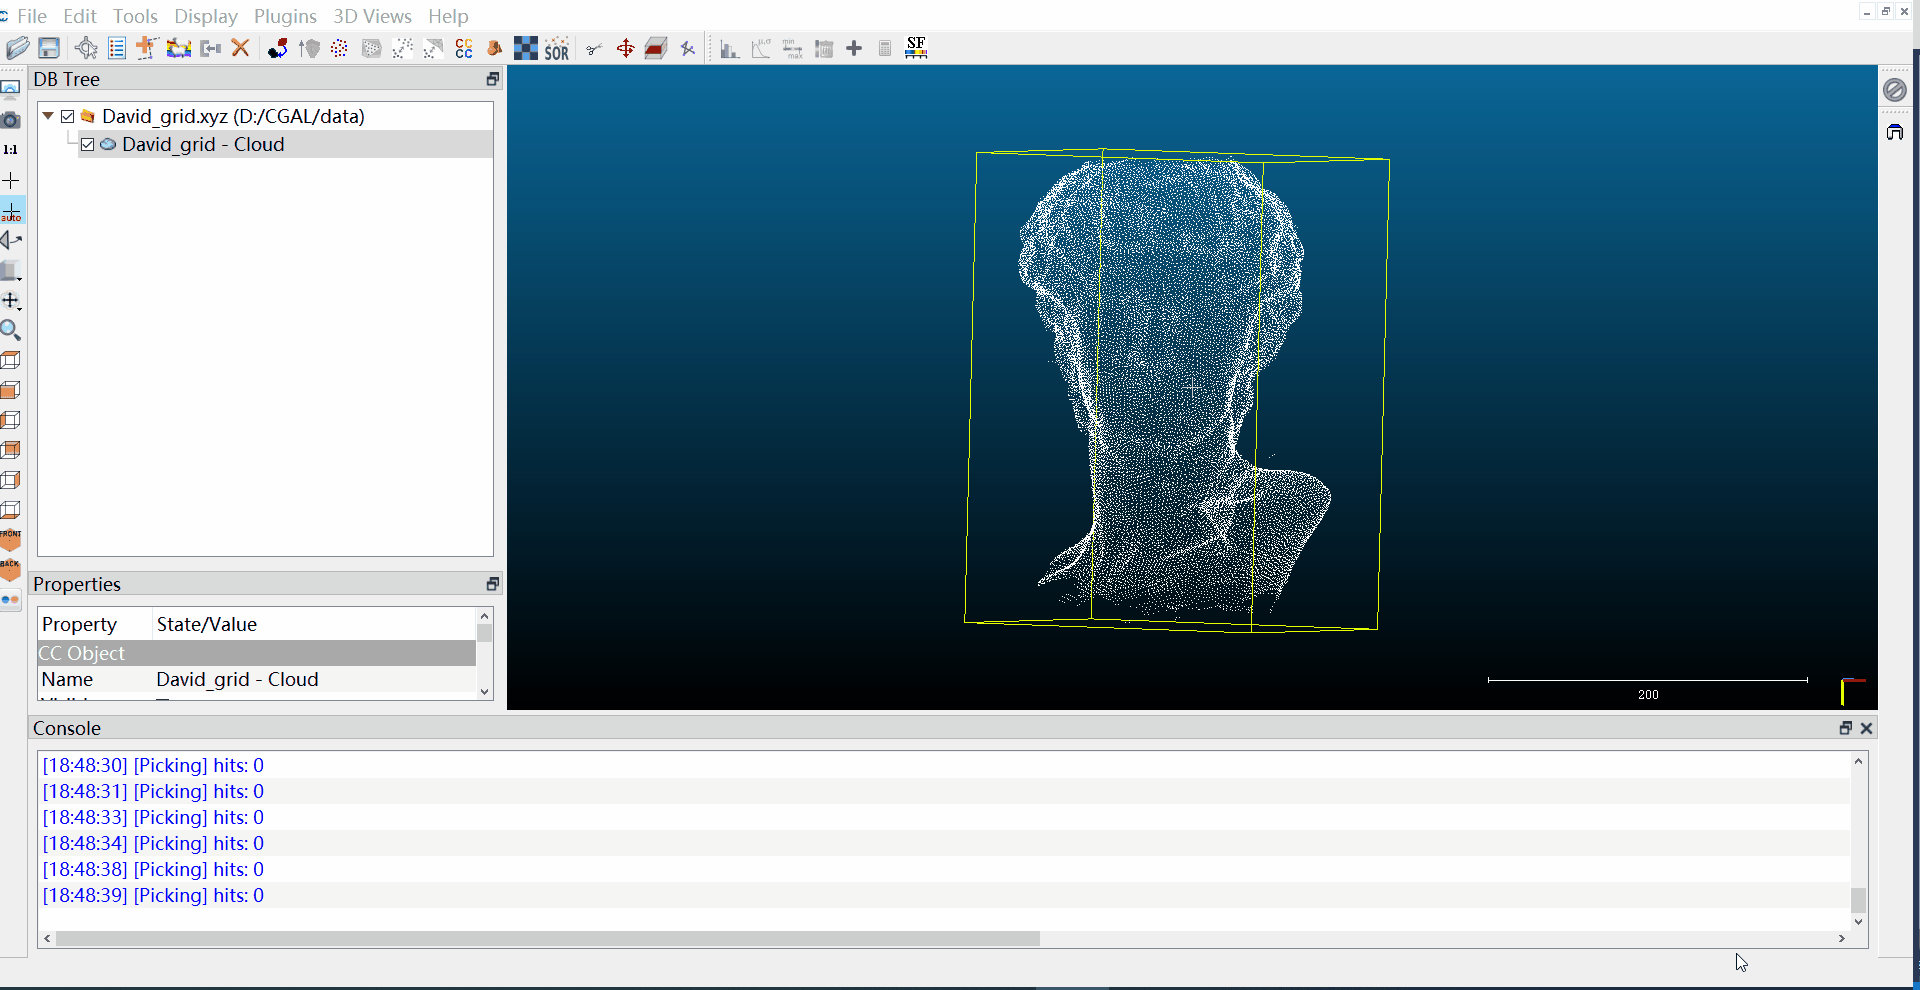Click the translate/rotate arrow icon in left sidebar
1920x990 pixels.
tap(11, 241)
